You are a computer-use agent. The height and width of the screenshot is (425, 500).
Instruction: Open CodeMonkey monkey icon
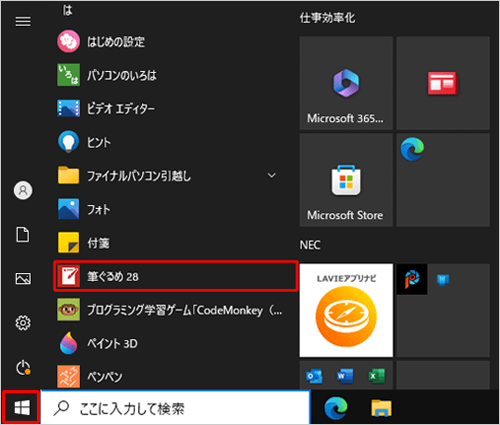tap(68, 310)
